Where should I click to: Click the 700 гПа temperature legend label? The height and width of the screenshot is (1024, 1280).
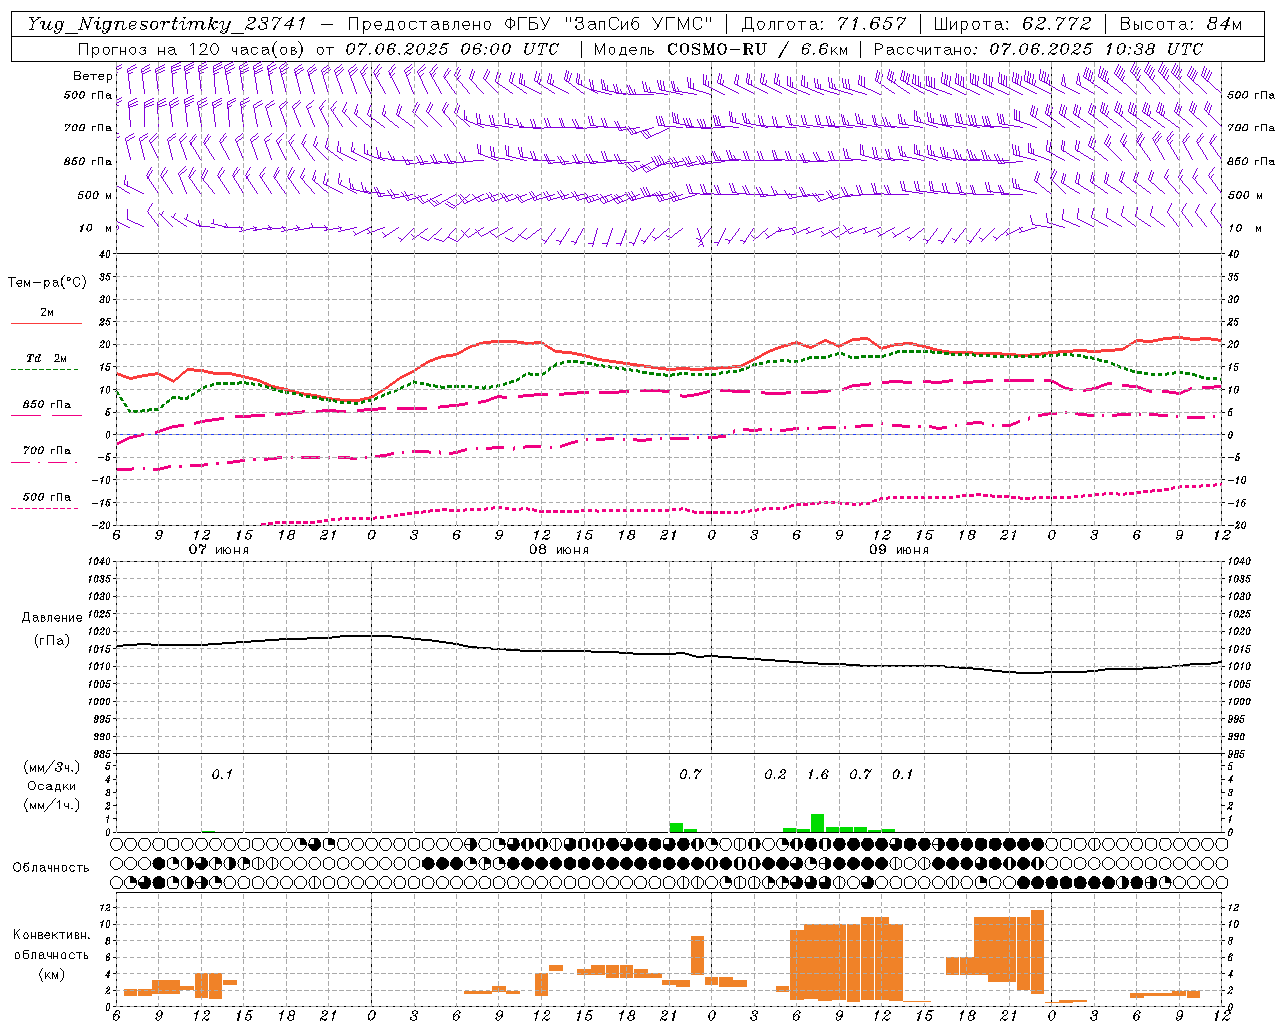click(46, 450)
